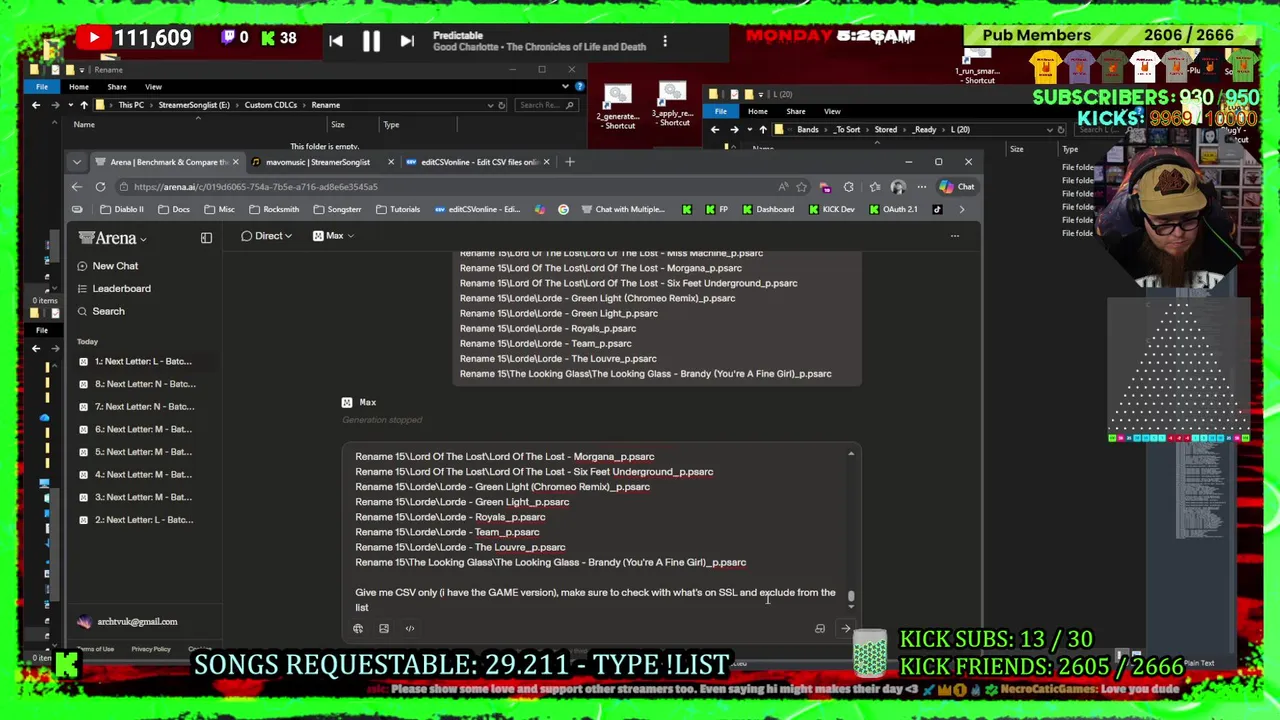Open Arena Search

101,312
